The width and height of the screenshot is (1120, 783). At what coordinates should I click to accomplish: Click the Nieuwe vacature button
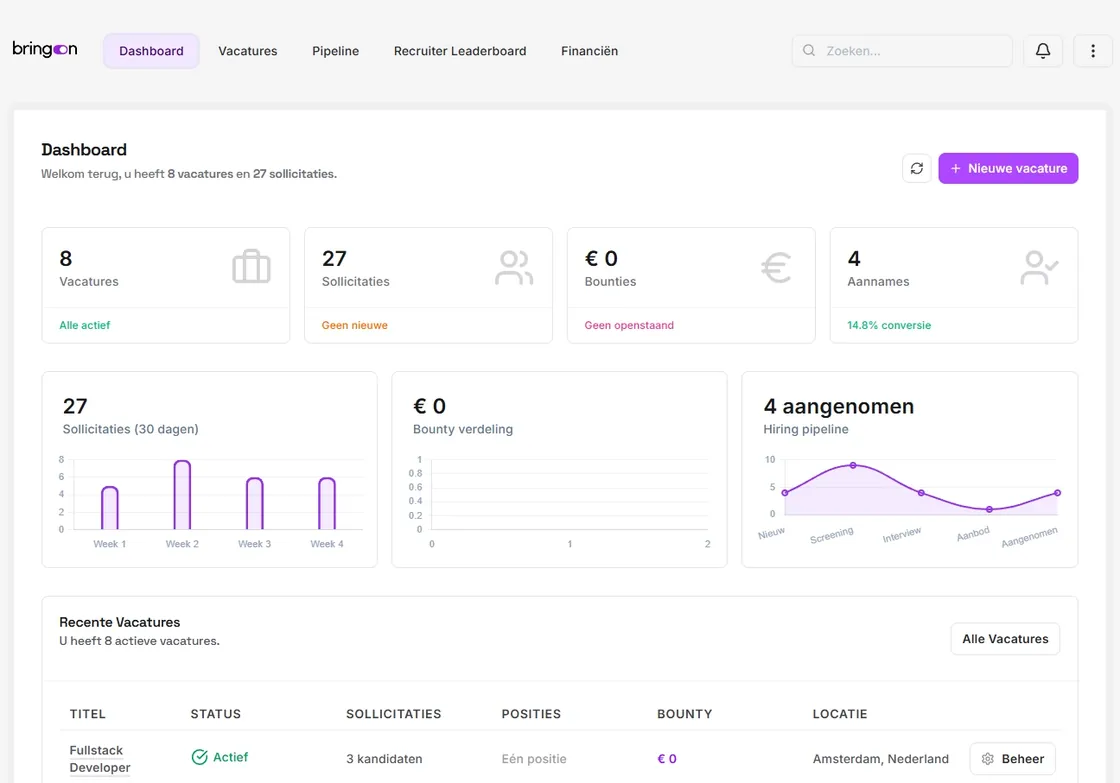pos(1008,169)
